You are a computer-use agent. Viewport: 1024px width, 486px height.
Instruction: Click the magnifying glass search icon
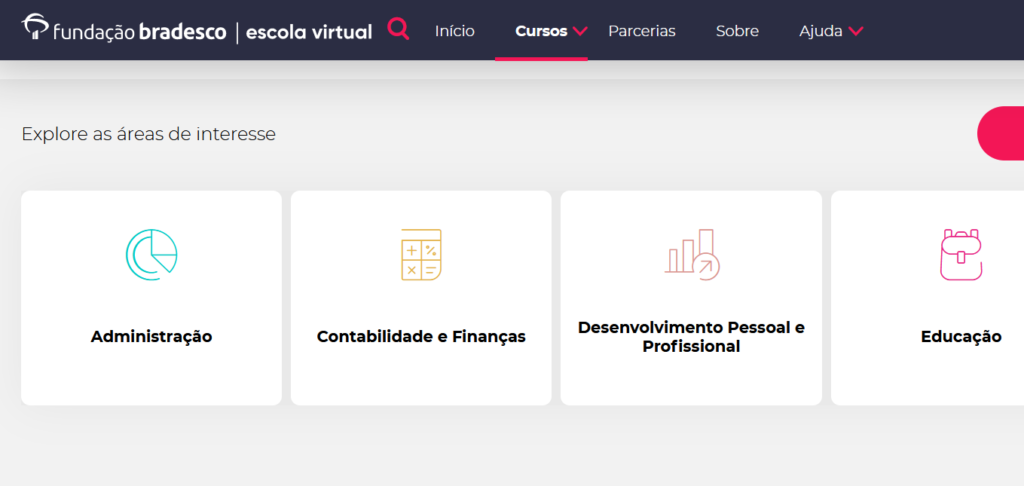(x=398, y=30)
